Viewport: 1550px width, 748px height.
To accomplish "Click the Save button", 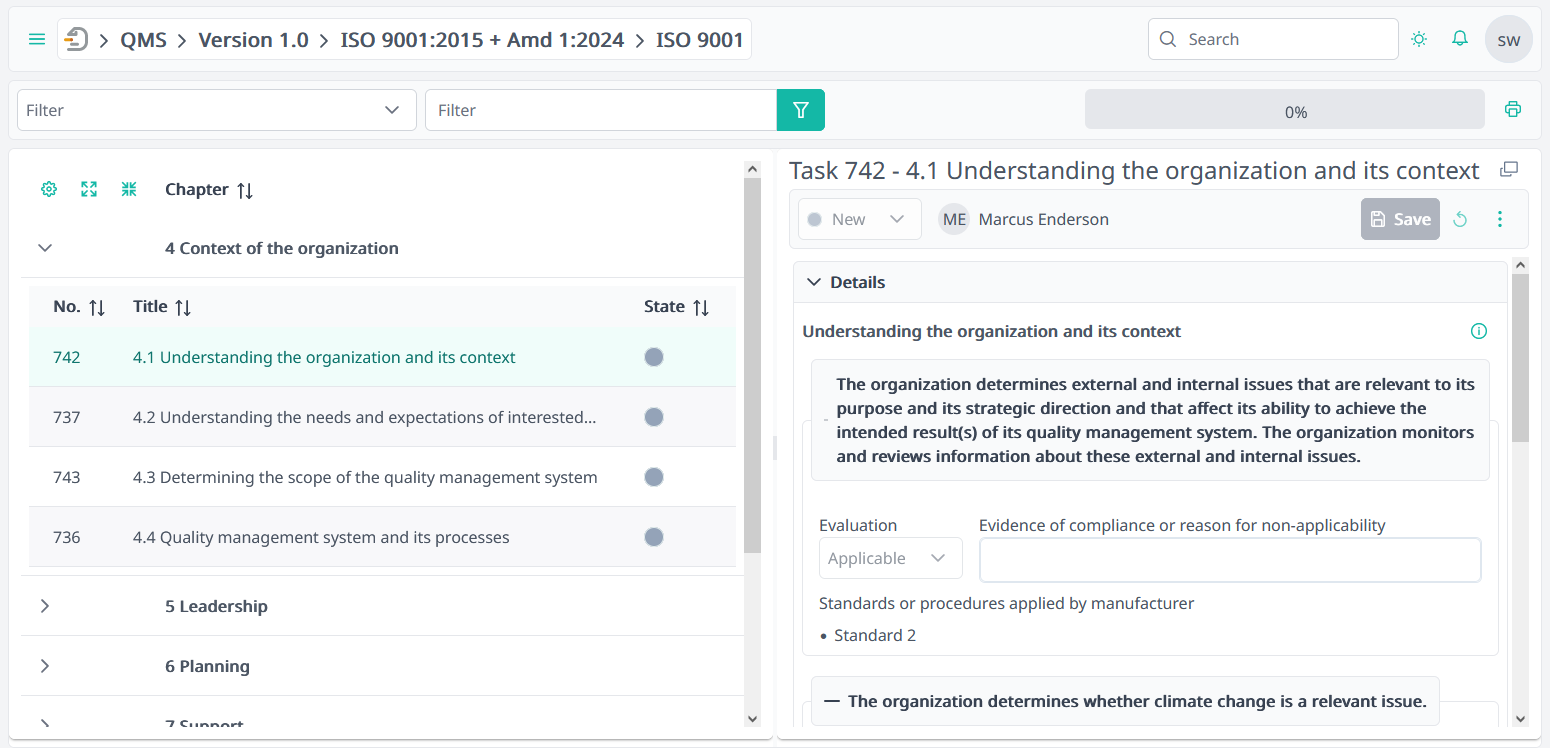I will click(1399, 219).
